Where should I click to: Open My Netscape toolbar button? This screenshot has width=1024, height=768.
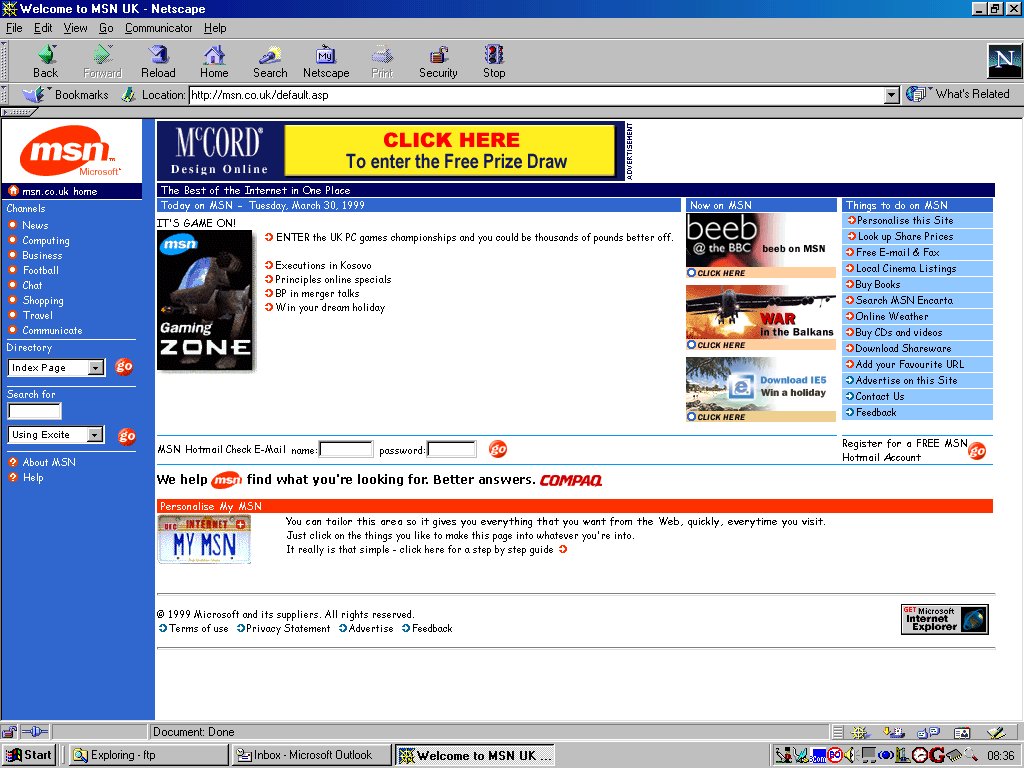(326, 61)
